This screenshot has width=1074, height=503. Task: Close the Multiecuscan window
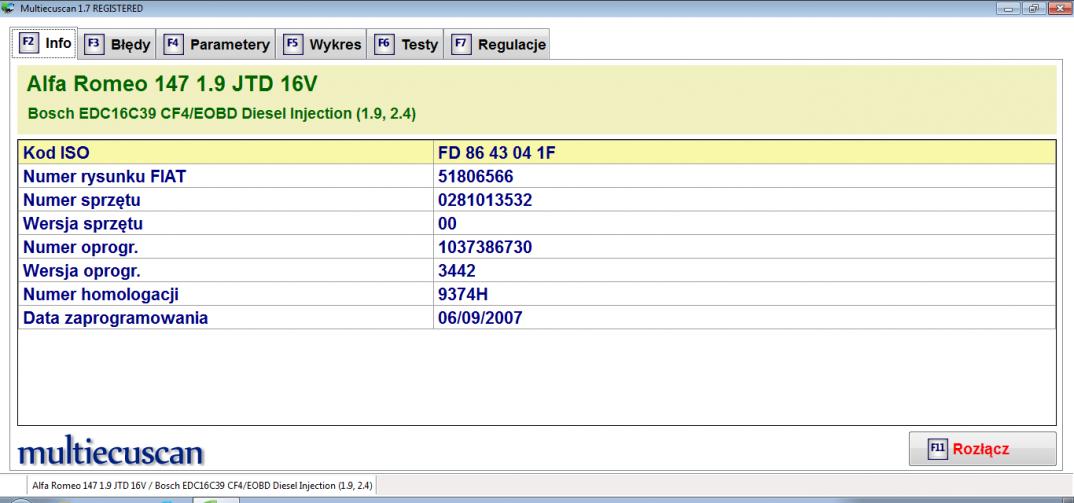(1058, 8)
